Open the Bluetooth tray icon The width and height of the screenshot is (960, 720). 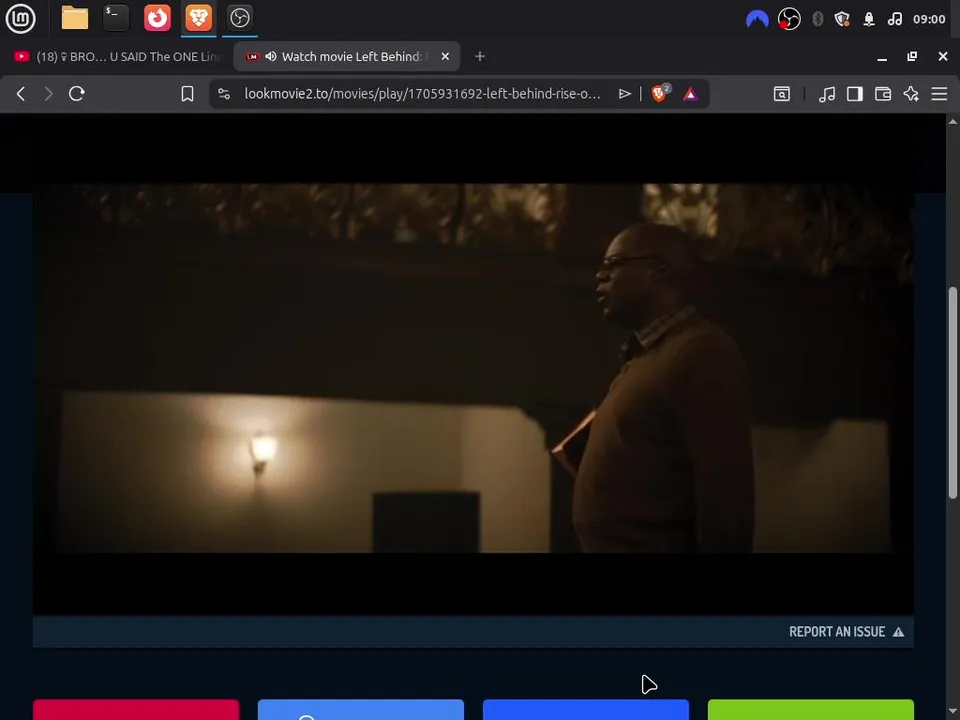point(817,19)
